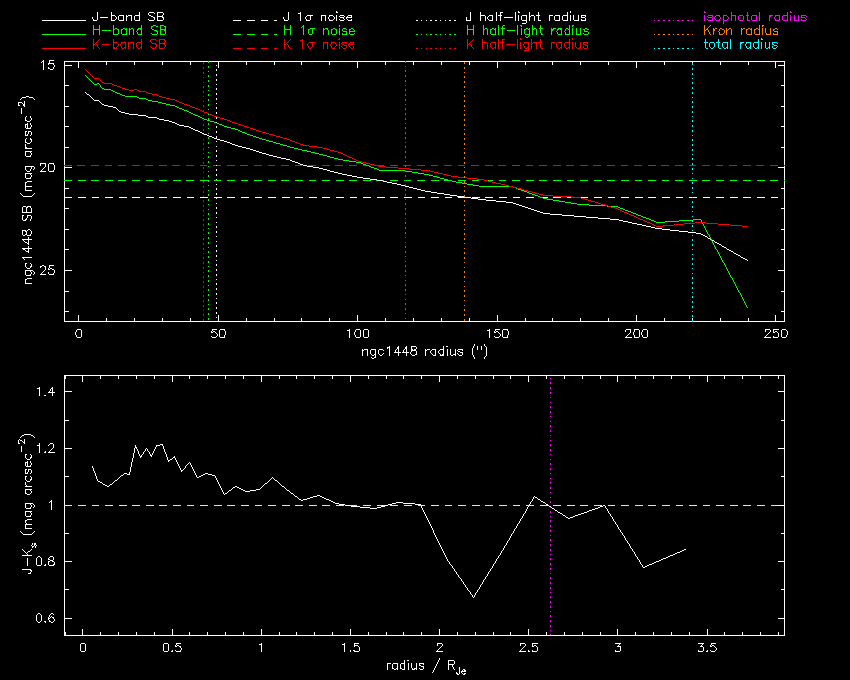850x680 pixels.
Task: Click the cyan 'total radius' legend text
Action: [x=740, y=45]
